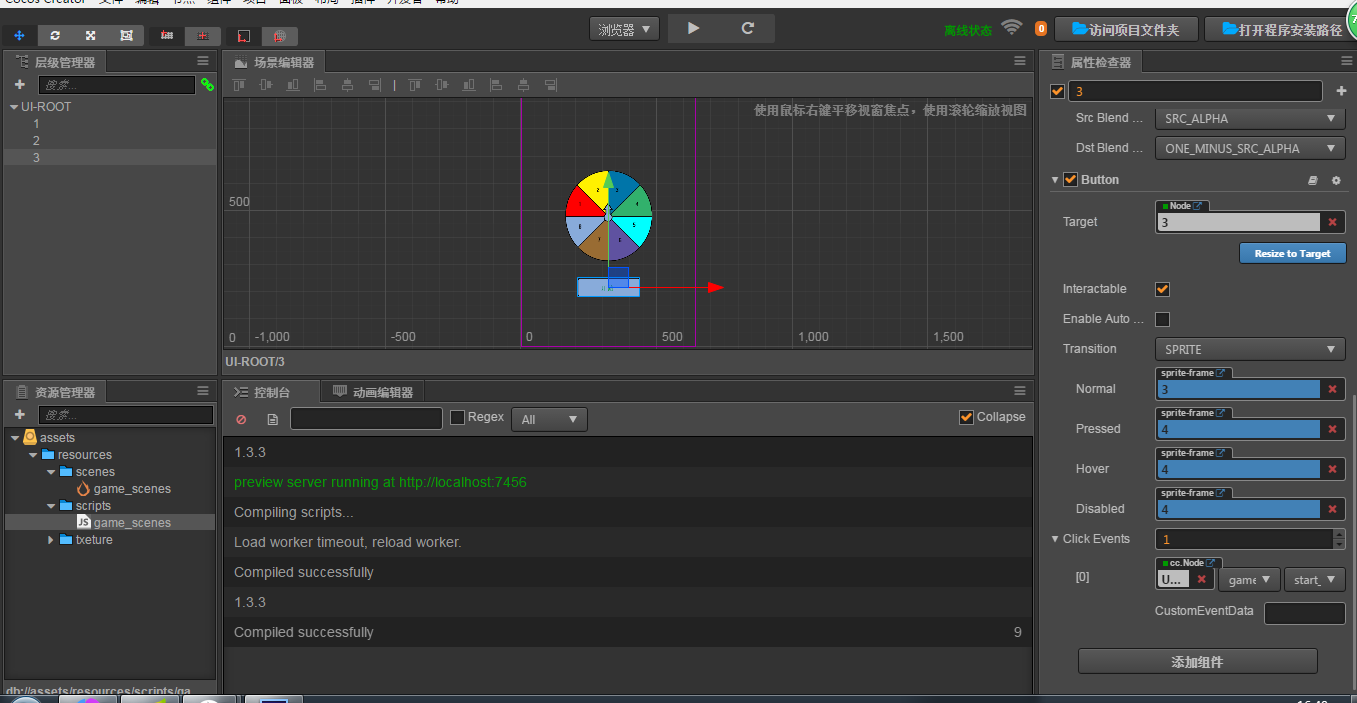Click the green link icon in hierarchy

[207, 85]
